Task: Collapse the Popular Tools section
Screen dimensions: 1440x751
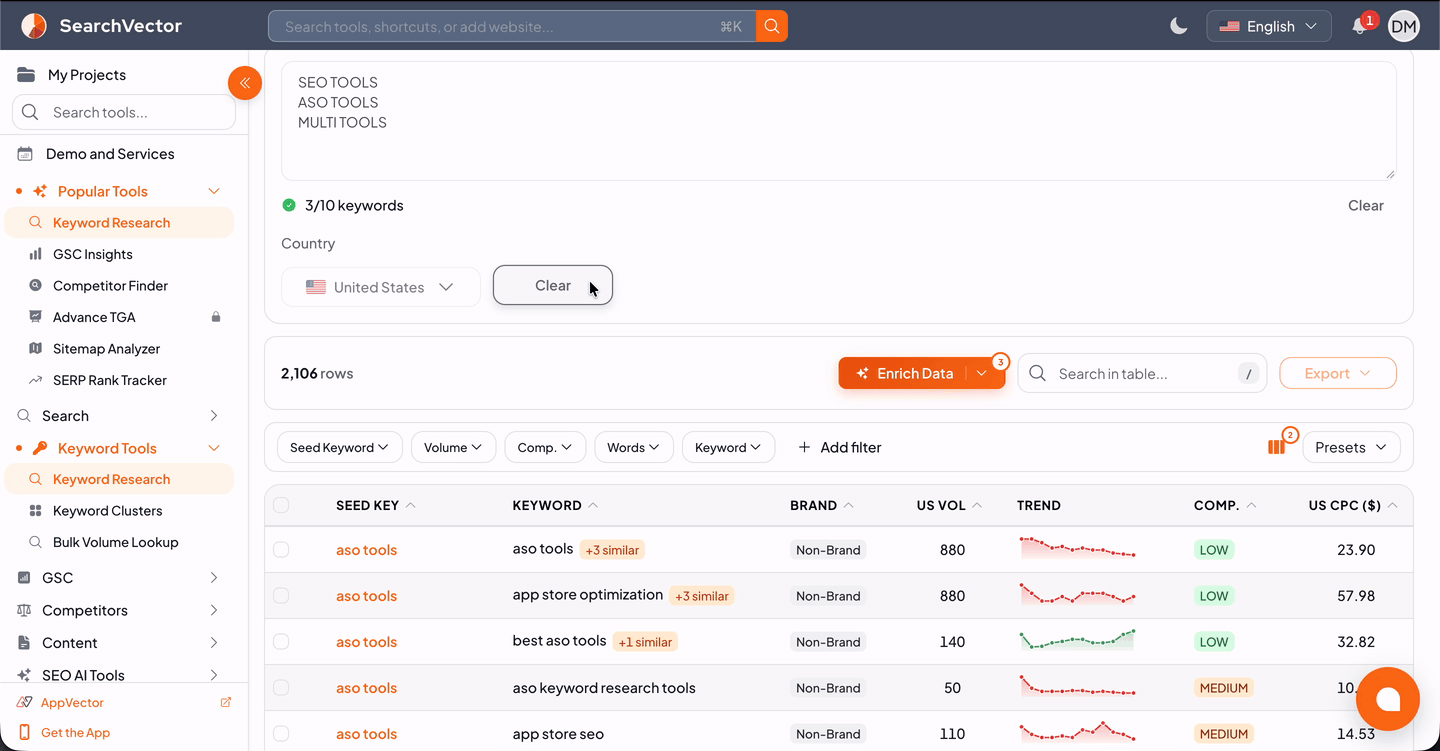Action: point(214,191)
